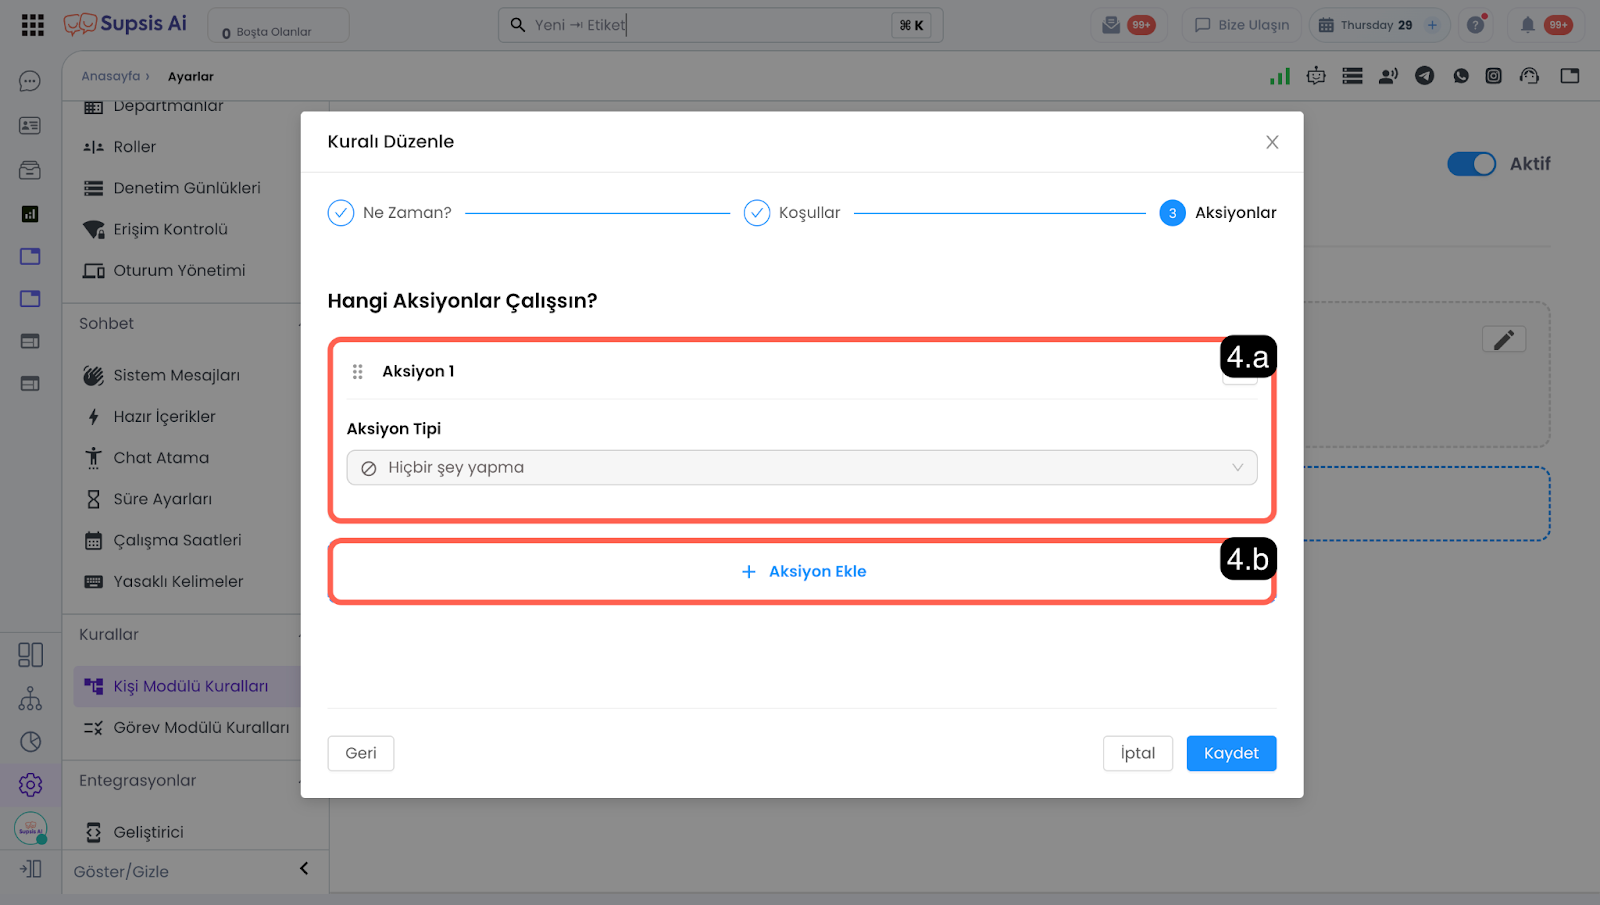This screenshot has height=905, width=1600.
Task: Open Görev Modülü Kuralları in sidebar
Action: [x=200, y=728]
